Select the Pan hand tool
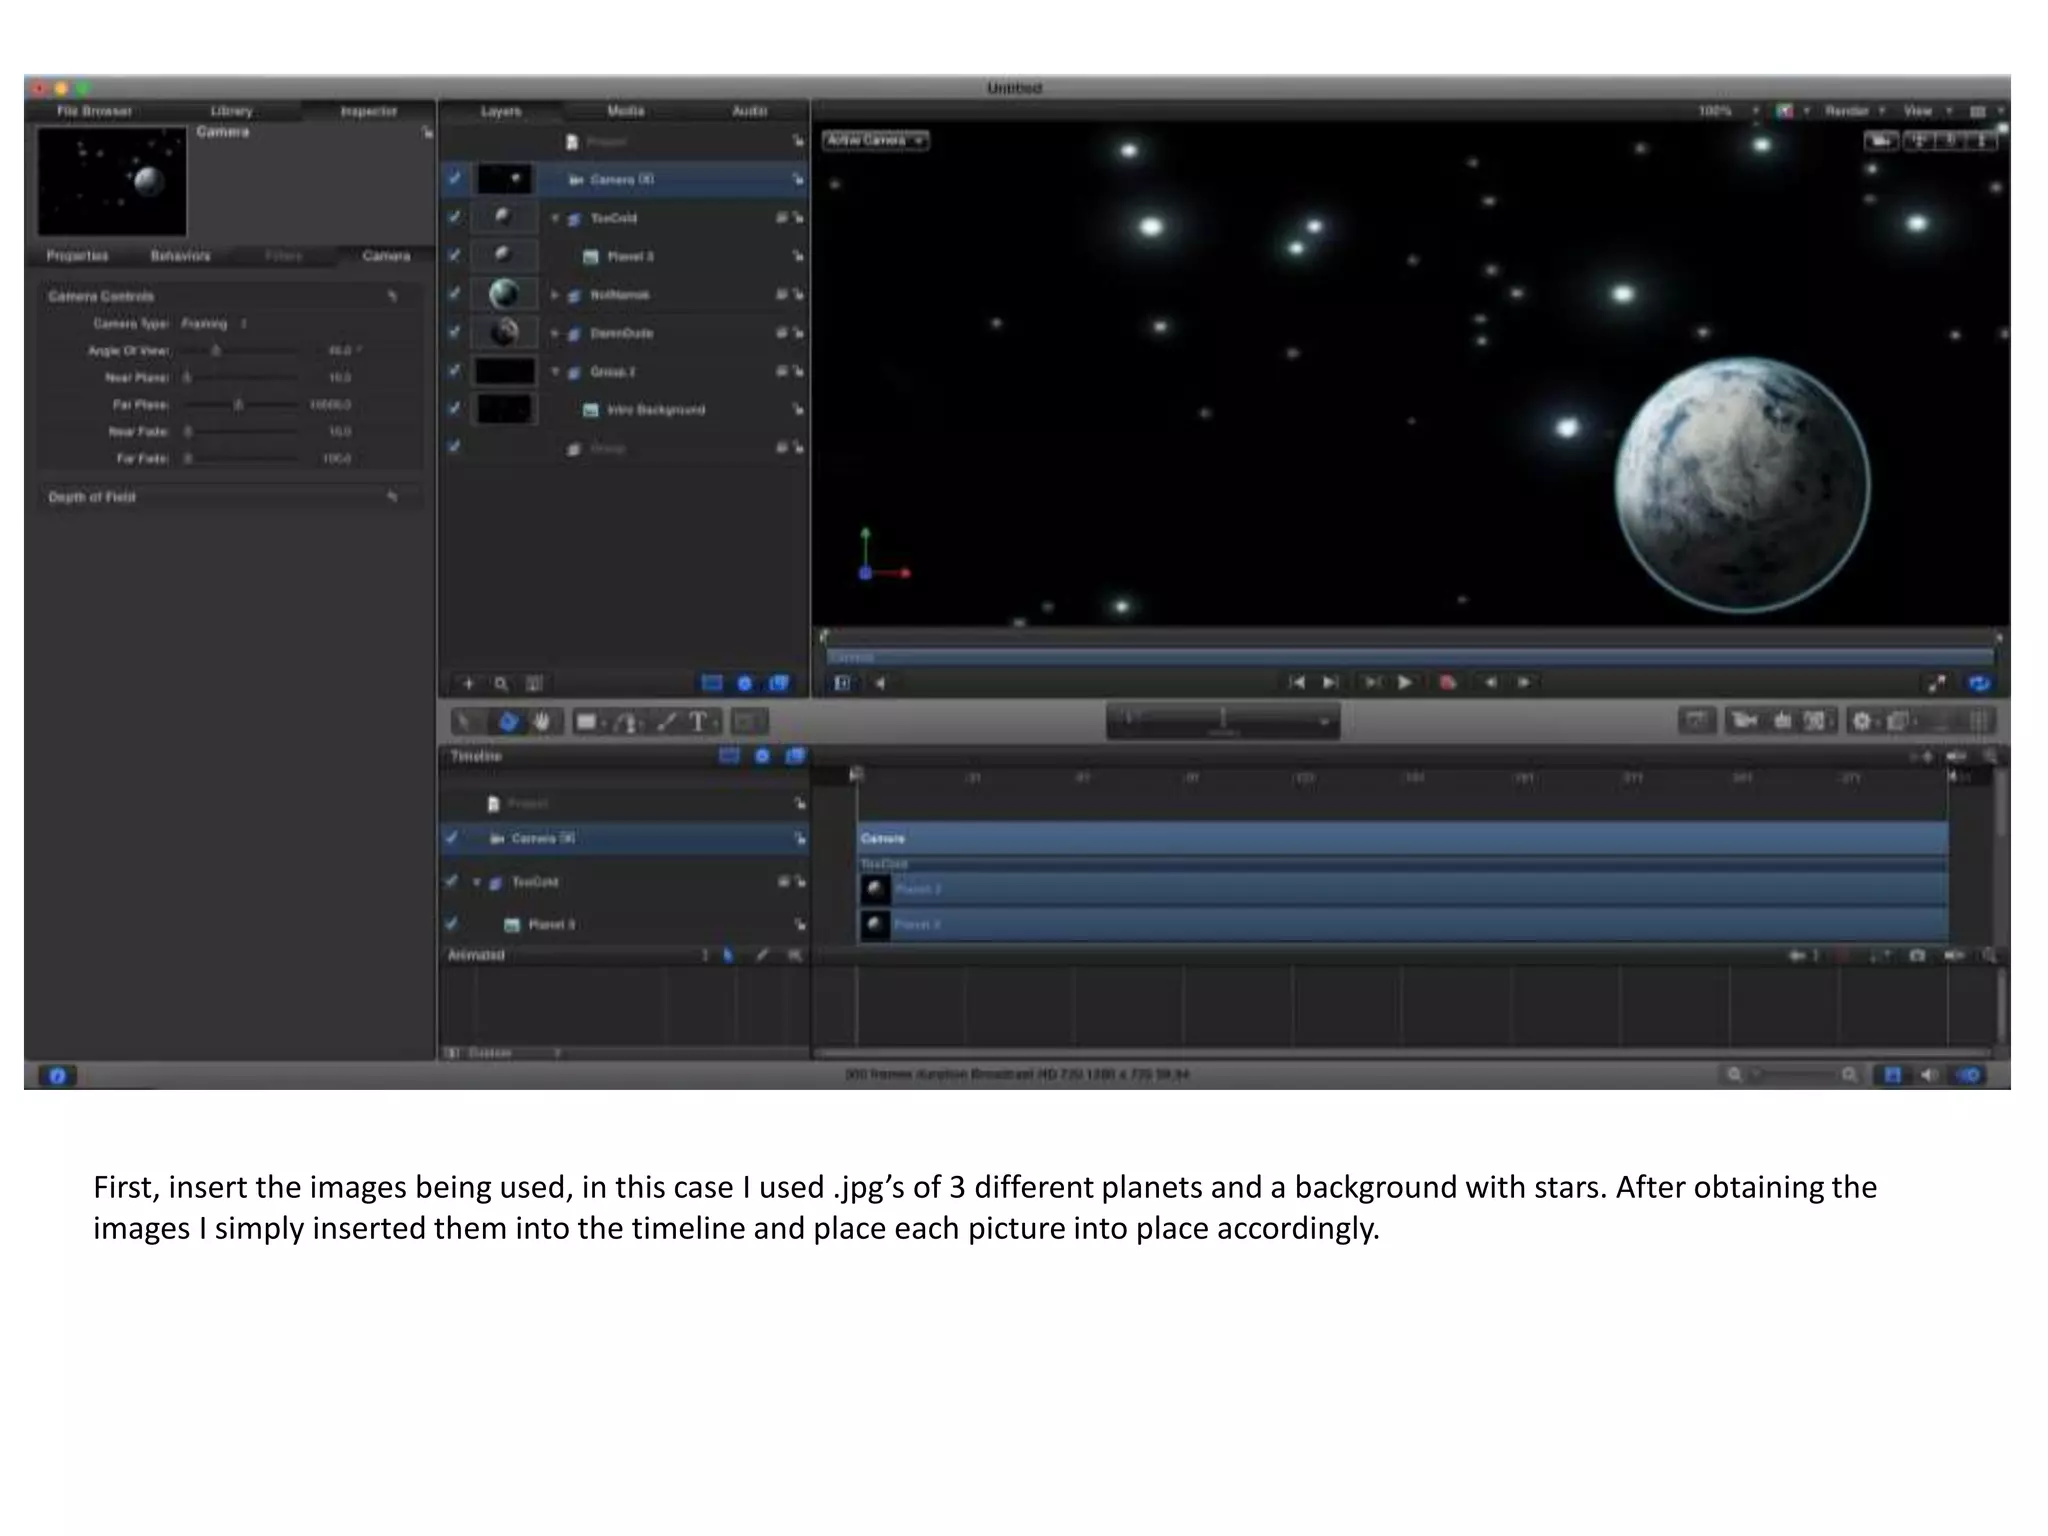This screenshot has width=2048, height=1536. click(x=542, y=721)
